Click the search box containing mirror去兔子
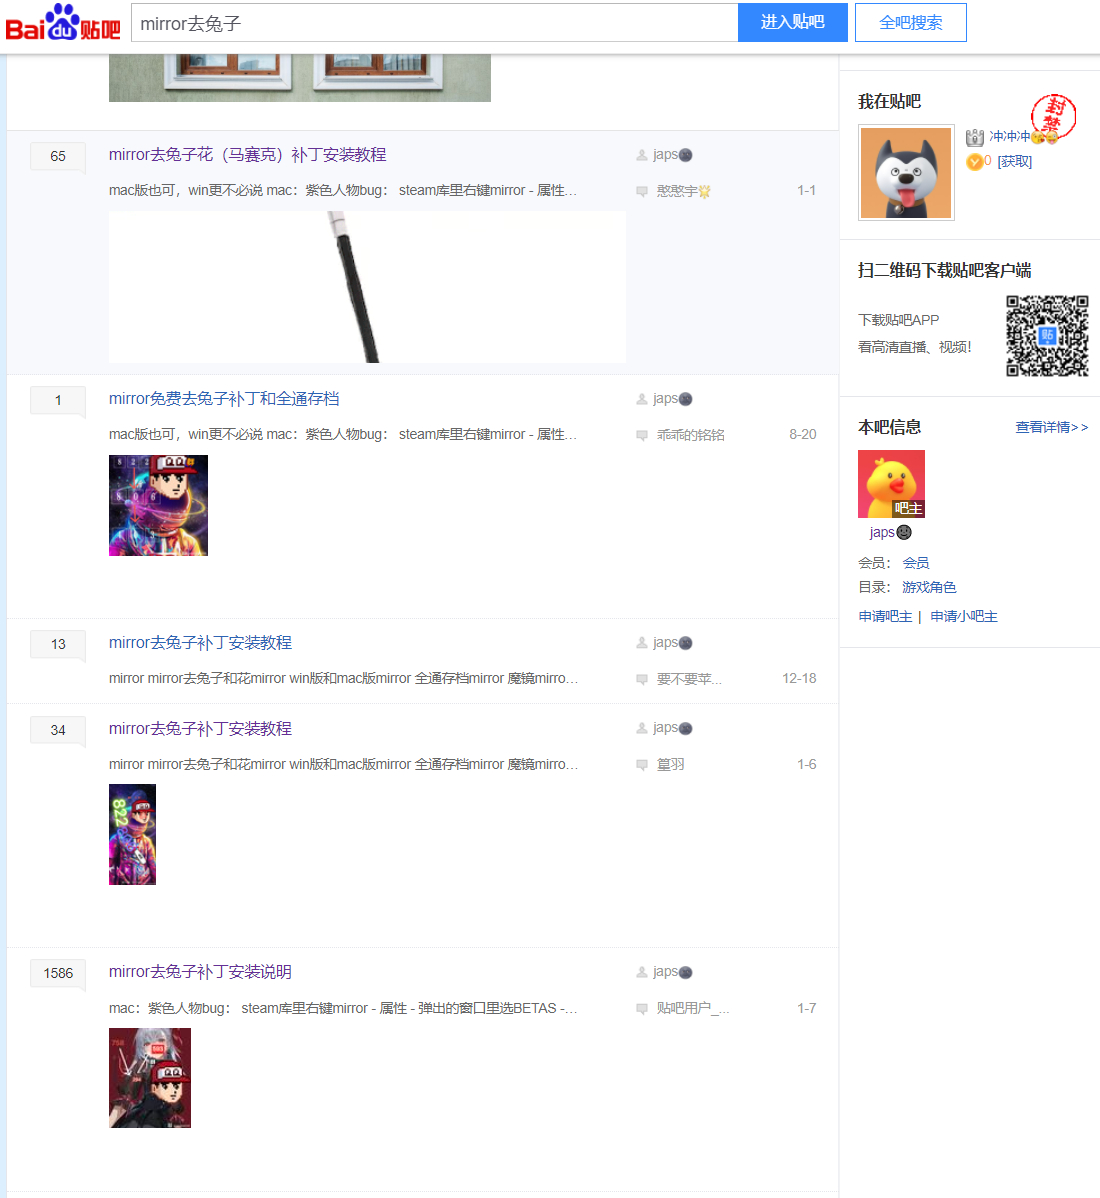 [434, 23]
